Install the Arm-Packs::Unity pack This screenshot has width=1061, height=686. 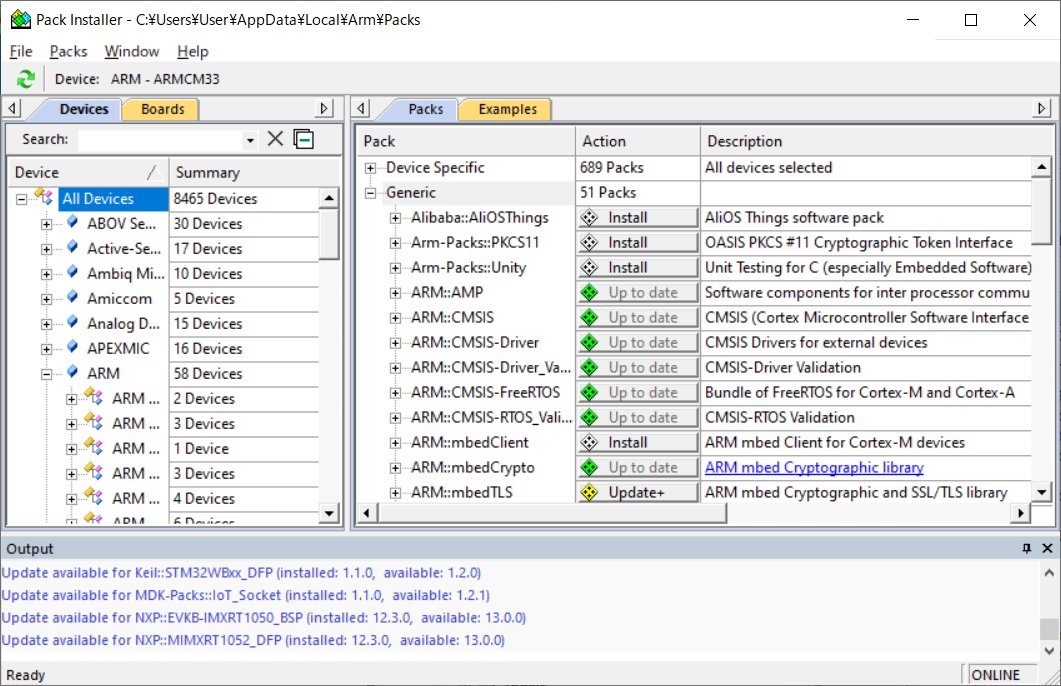[637, 267]
